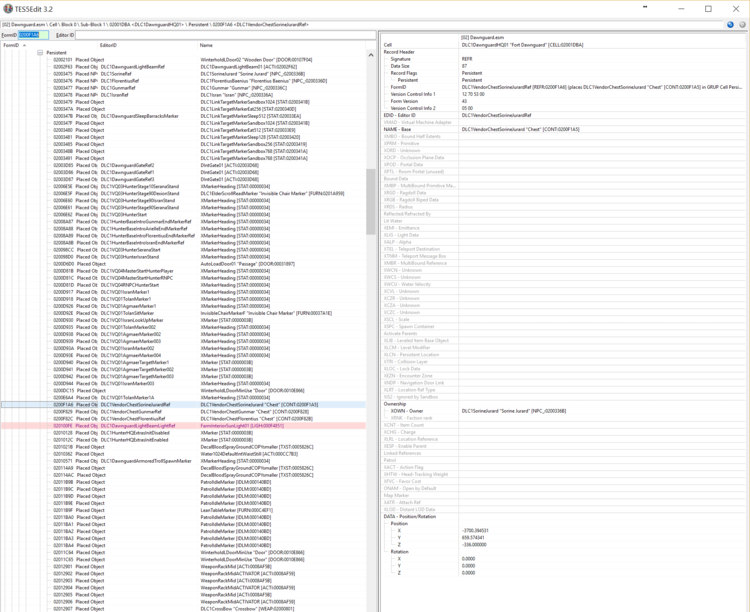This screenshot has height=612, width=750.
Task: Click the scroll up arrow of record list
Action: coord(371,55)
